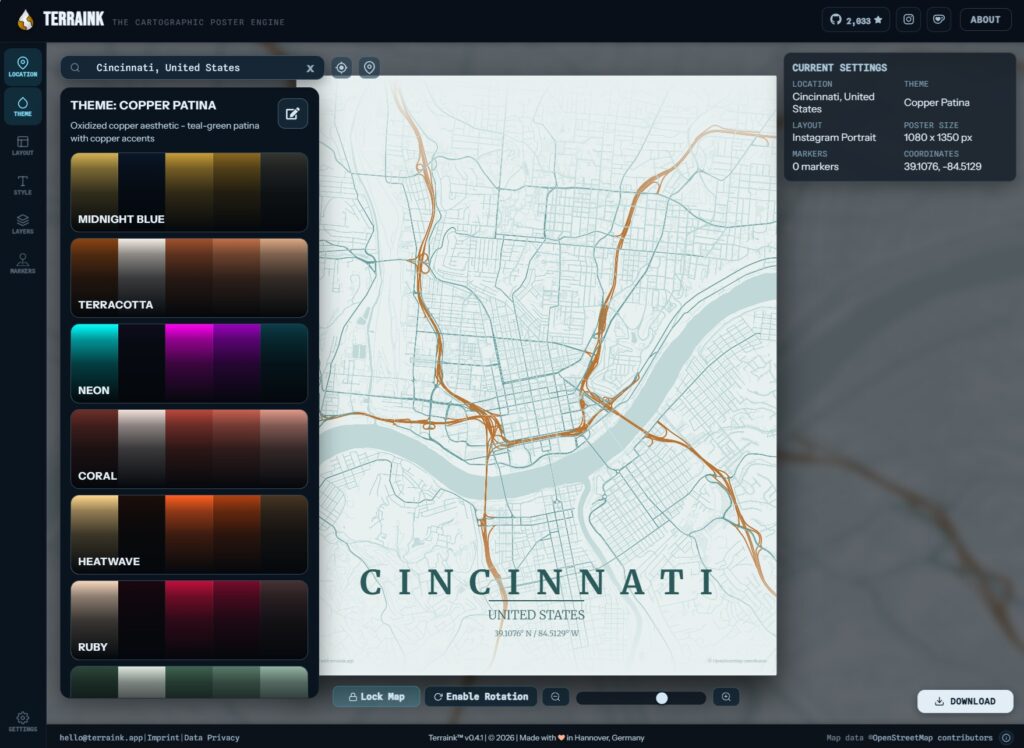The height and width of the screenshot is (748, 1024).
Task: Open the About page
Action: click(x=985, y=20)
